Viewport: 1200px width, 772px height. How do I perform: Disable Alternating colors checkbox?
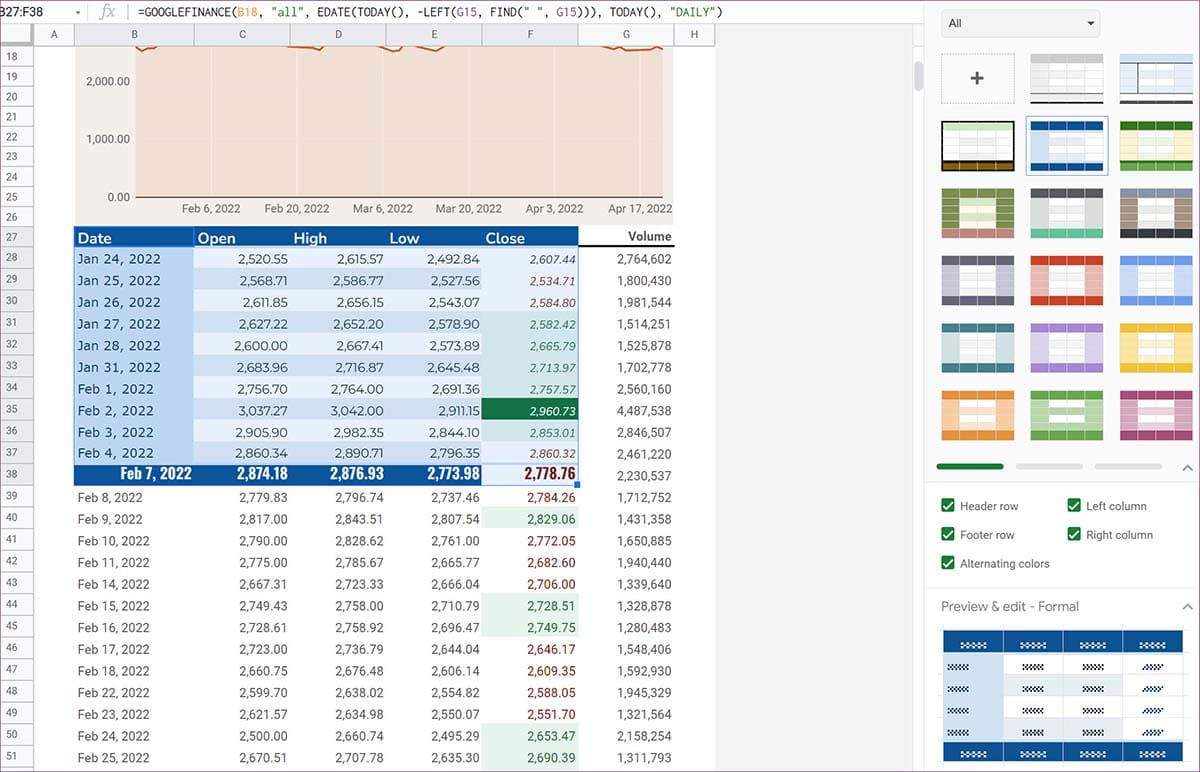tap(948, 563)
